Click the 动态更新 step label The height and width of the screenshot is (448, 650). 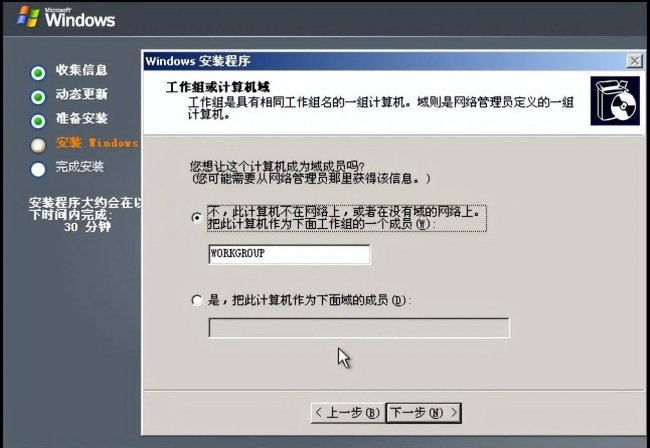pos(82,94)
